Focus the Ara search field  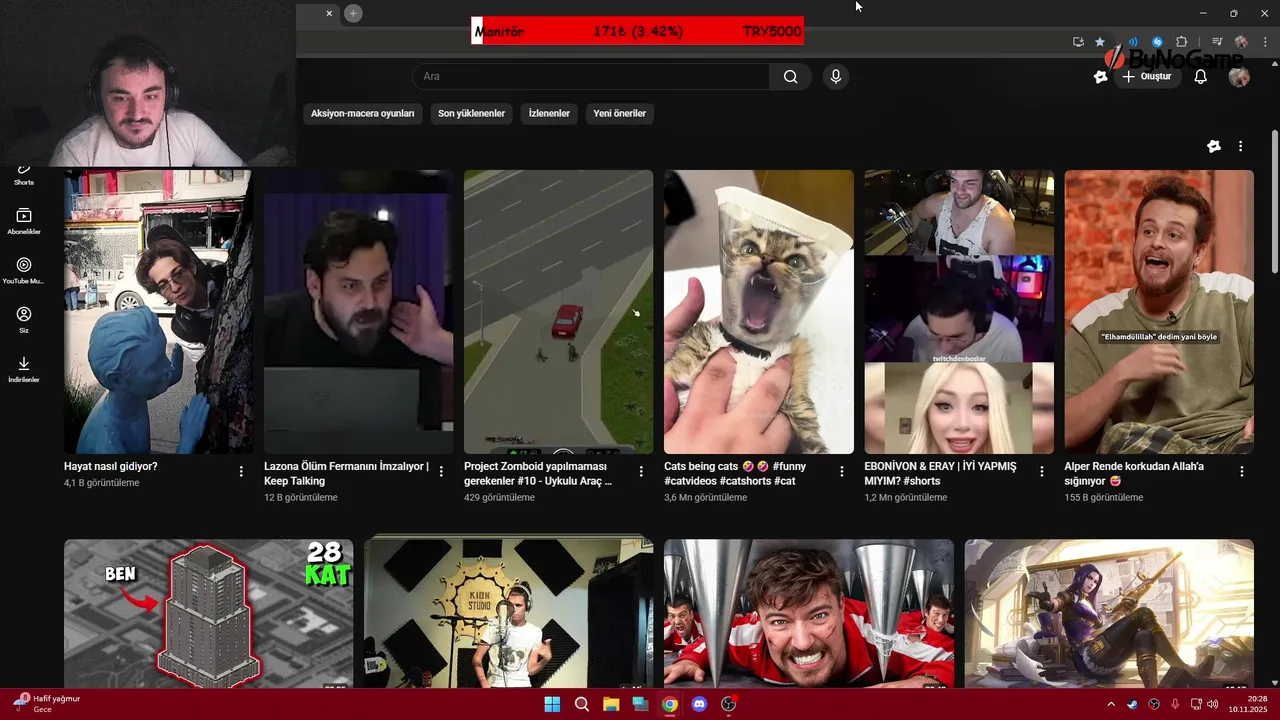click(x=591, y=77)
